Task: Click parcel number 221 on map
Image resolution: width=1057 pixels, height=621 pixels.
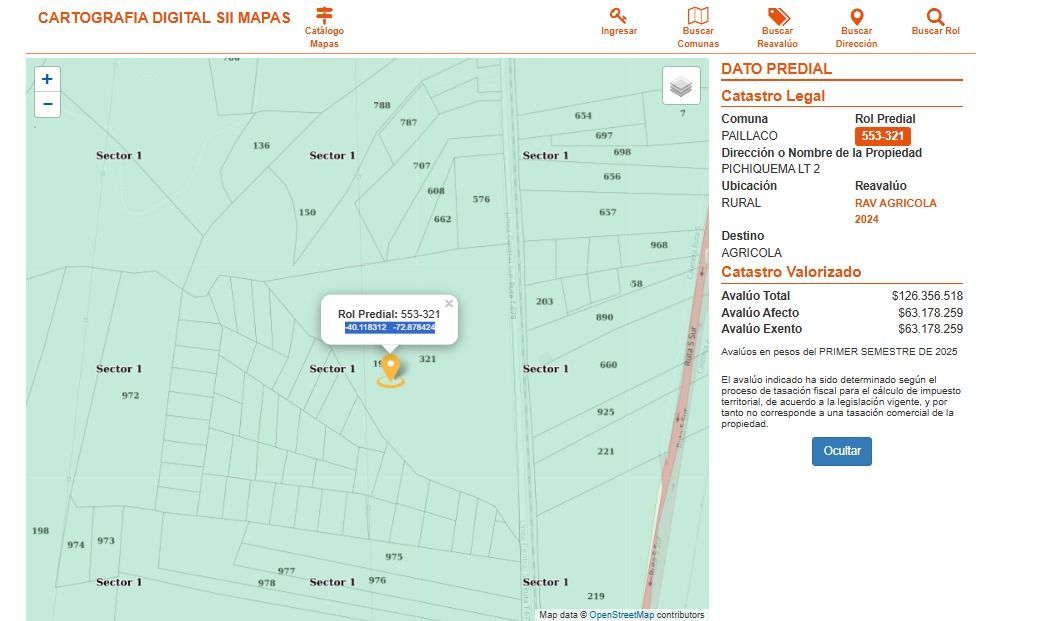Action: [605, 452]
